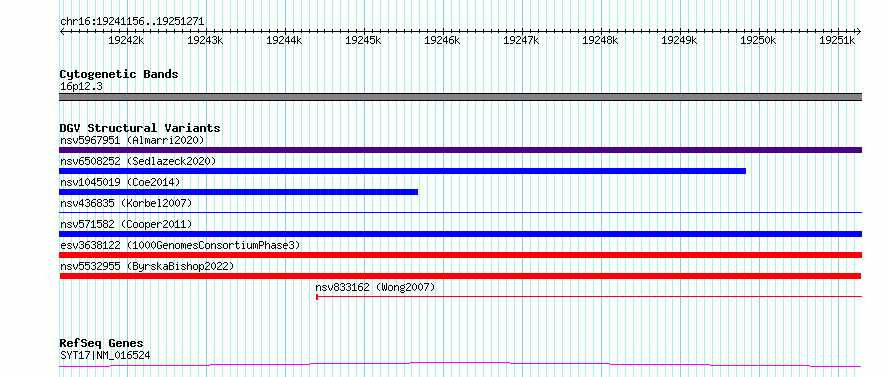
Task: Select the thin blue nsv436835 variant line
Action: [460, 212]
